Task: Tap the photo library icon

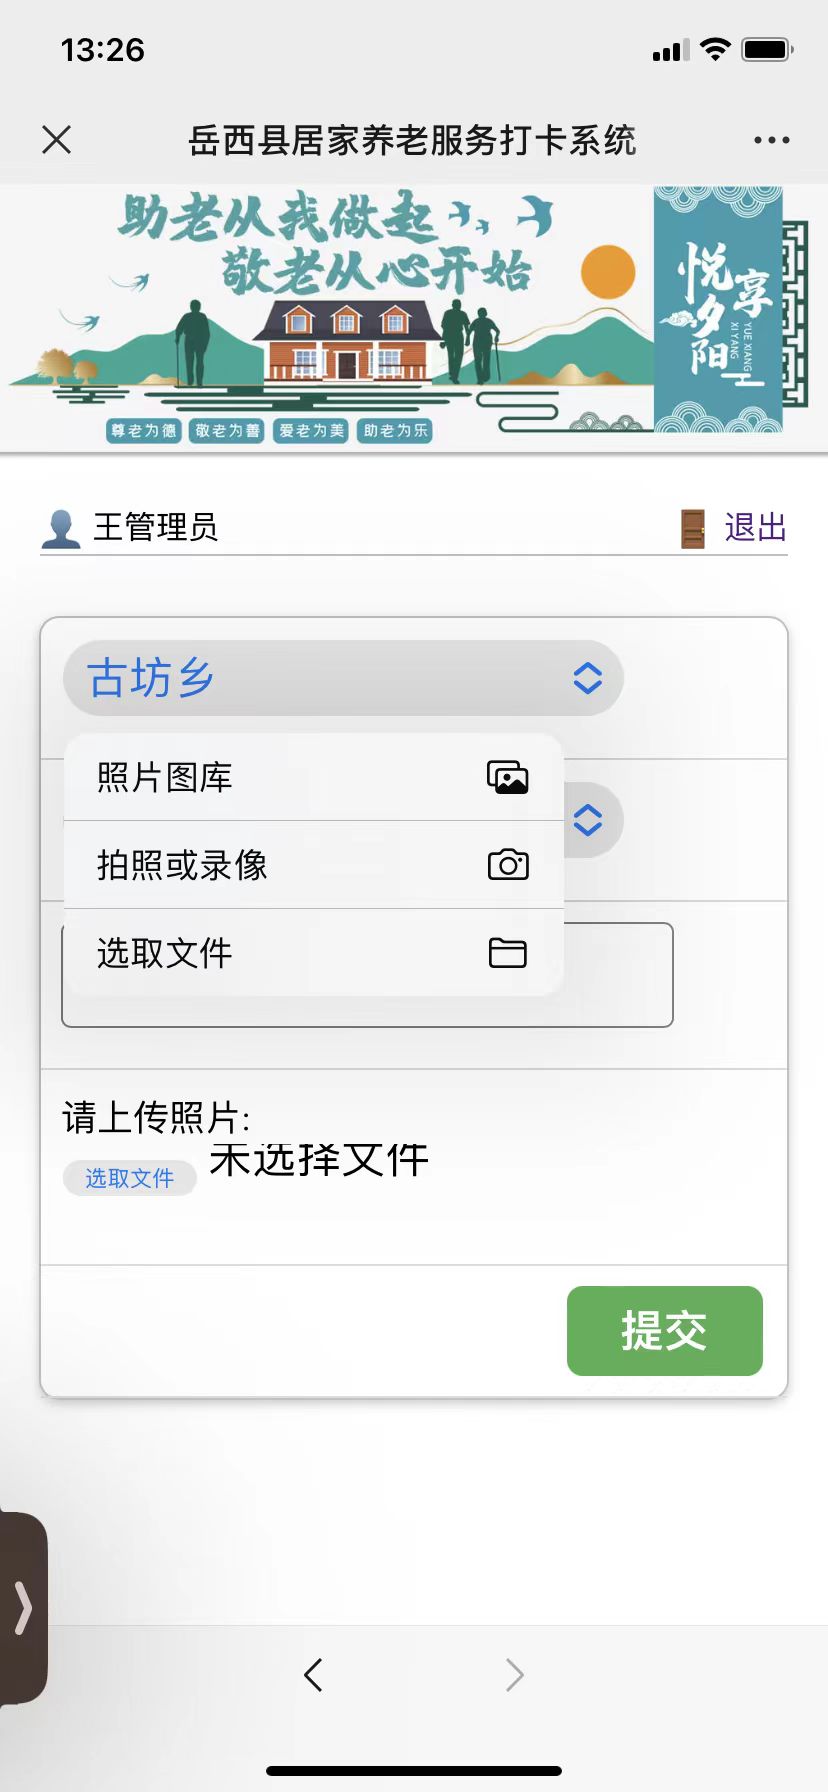Action: 508,777
